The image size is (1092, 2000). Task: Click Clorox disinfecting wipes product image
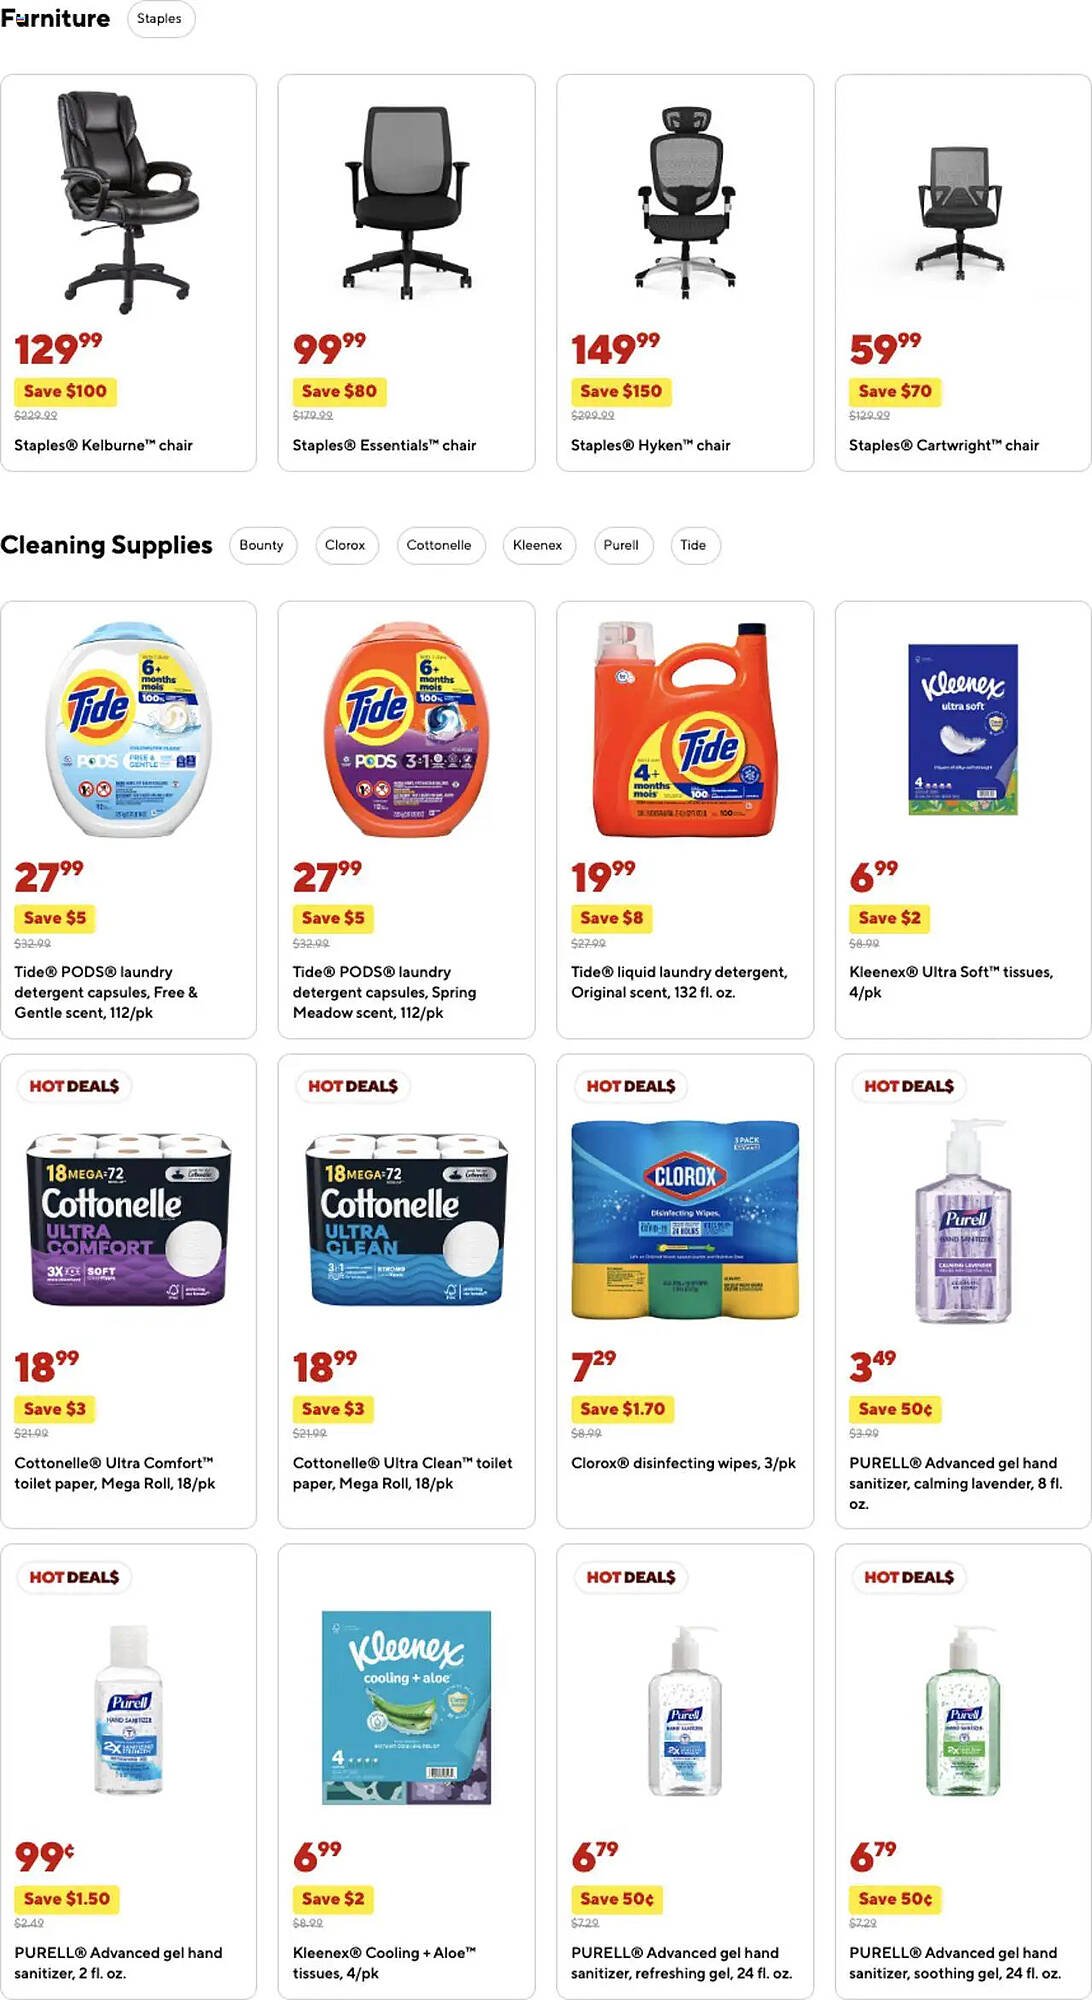[685, 1219]
